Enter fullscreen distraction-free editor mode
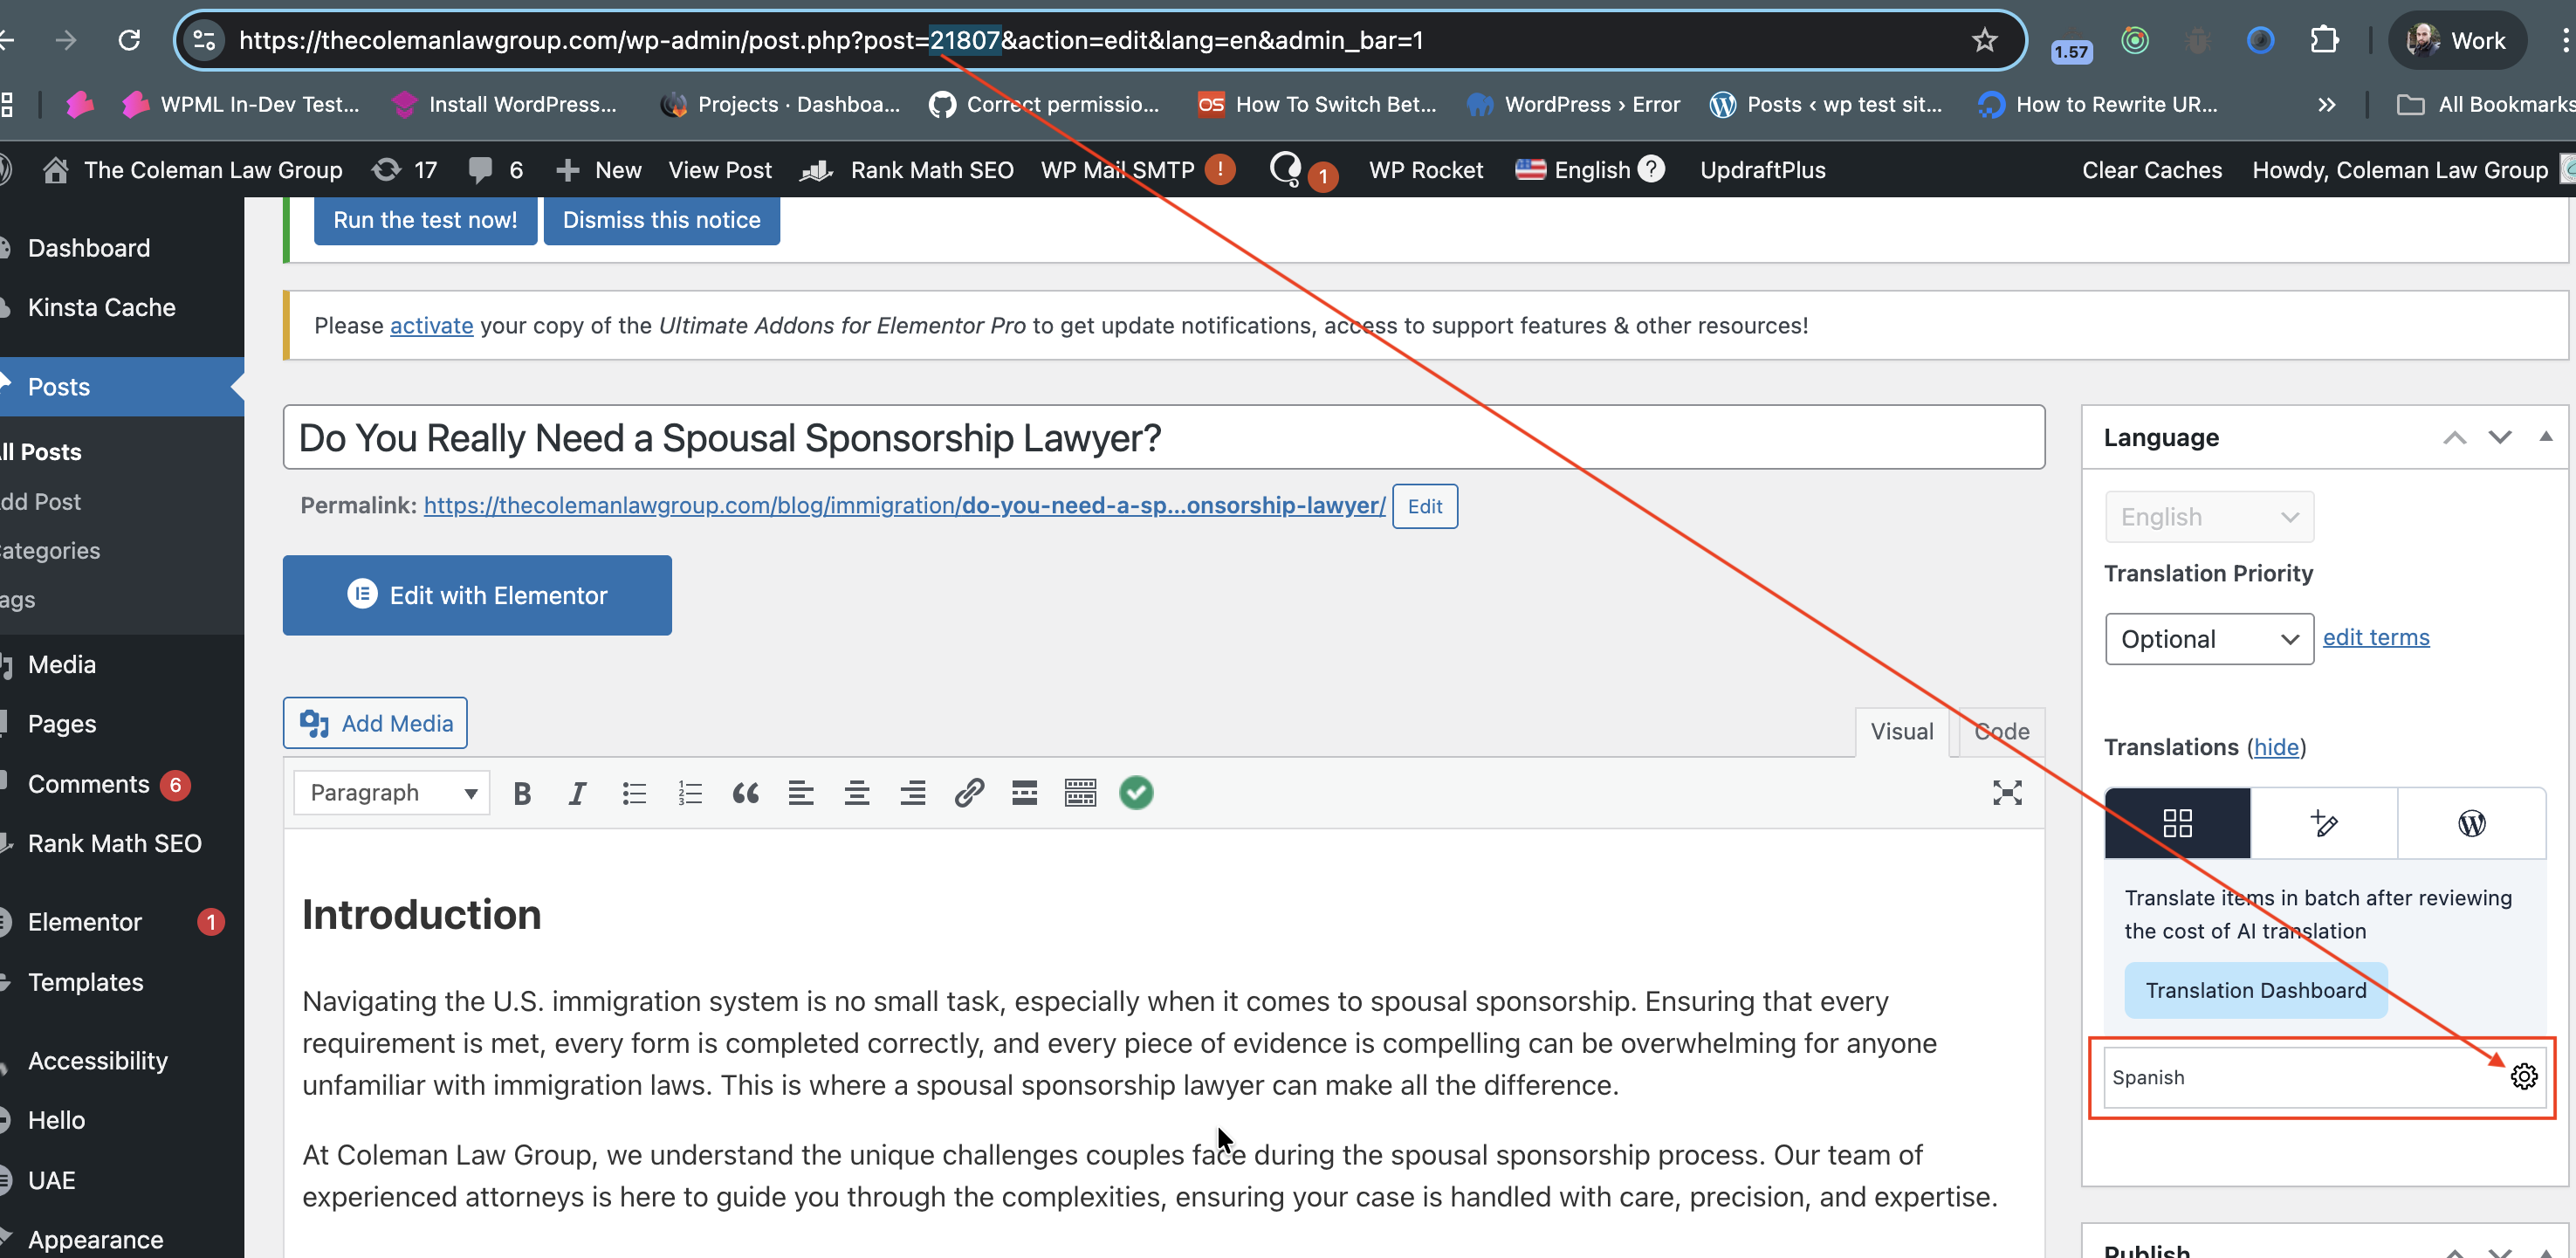Screen dimensions: 2576x1258 (2006, 793)
